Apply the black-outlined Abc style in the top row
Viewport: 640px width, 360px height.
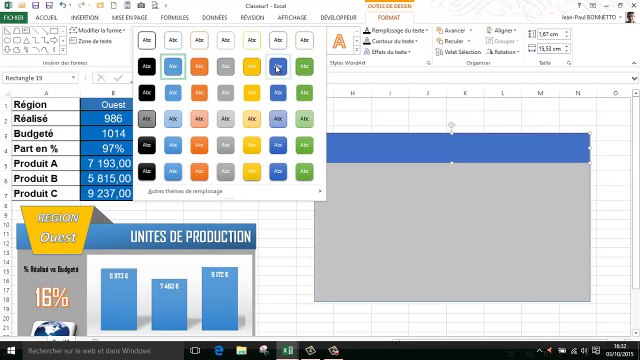[x=147, y=40]
